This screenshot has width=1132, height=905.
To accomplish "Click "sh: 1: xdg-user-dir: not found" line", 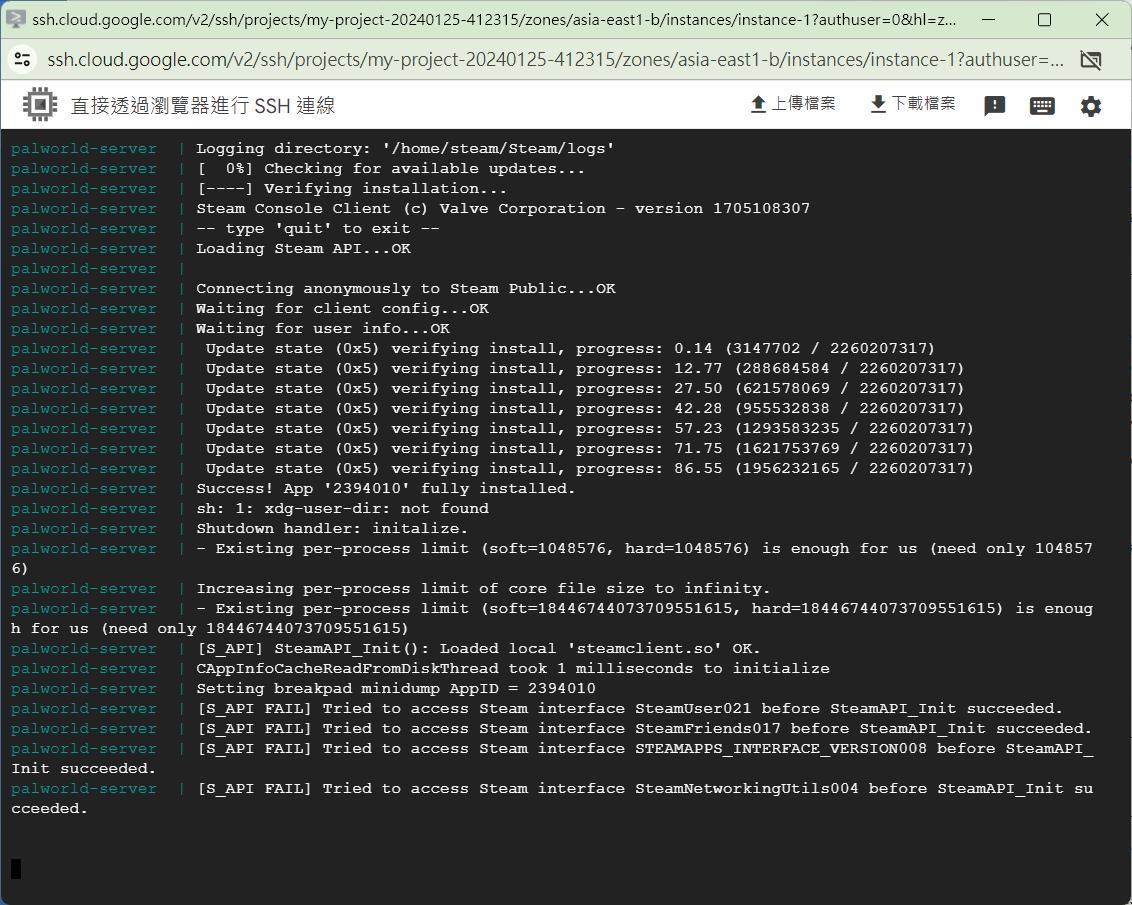I will [x=342, y=509].
